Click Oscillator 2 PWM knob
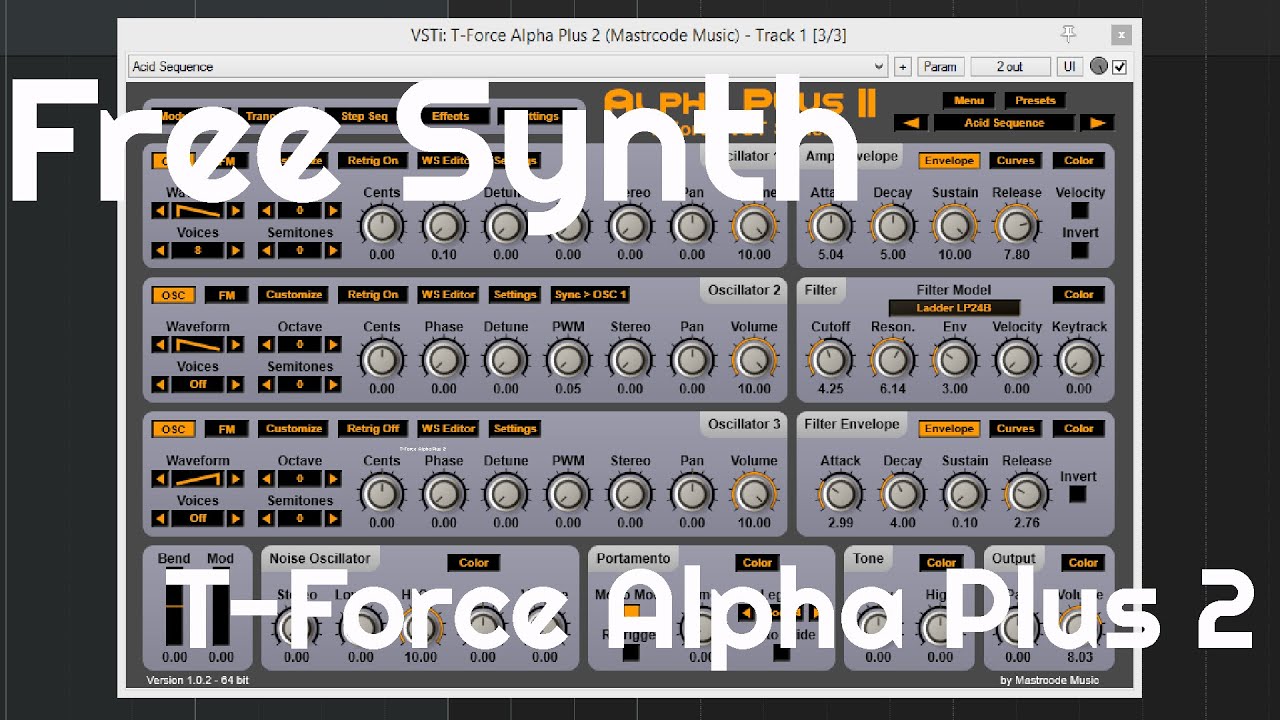1280x720 pixels. (568, 360)
